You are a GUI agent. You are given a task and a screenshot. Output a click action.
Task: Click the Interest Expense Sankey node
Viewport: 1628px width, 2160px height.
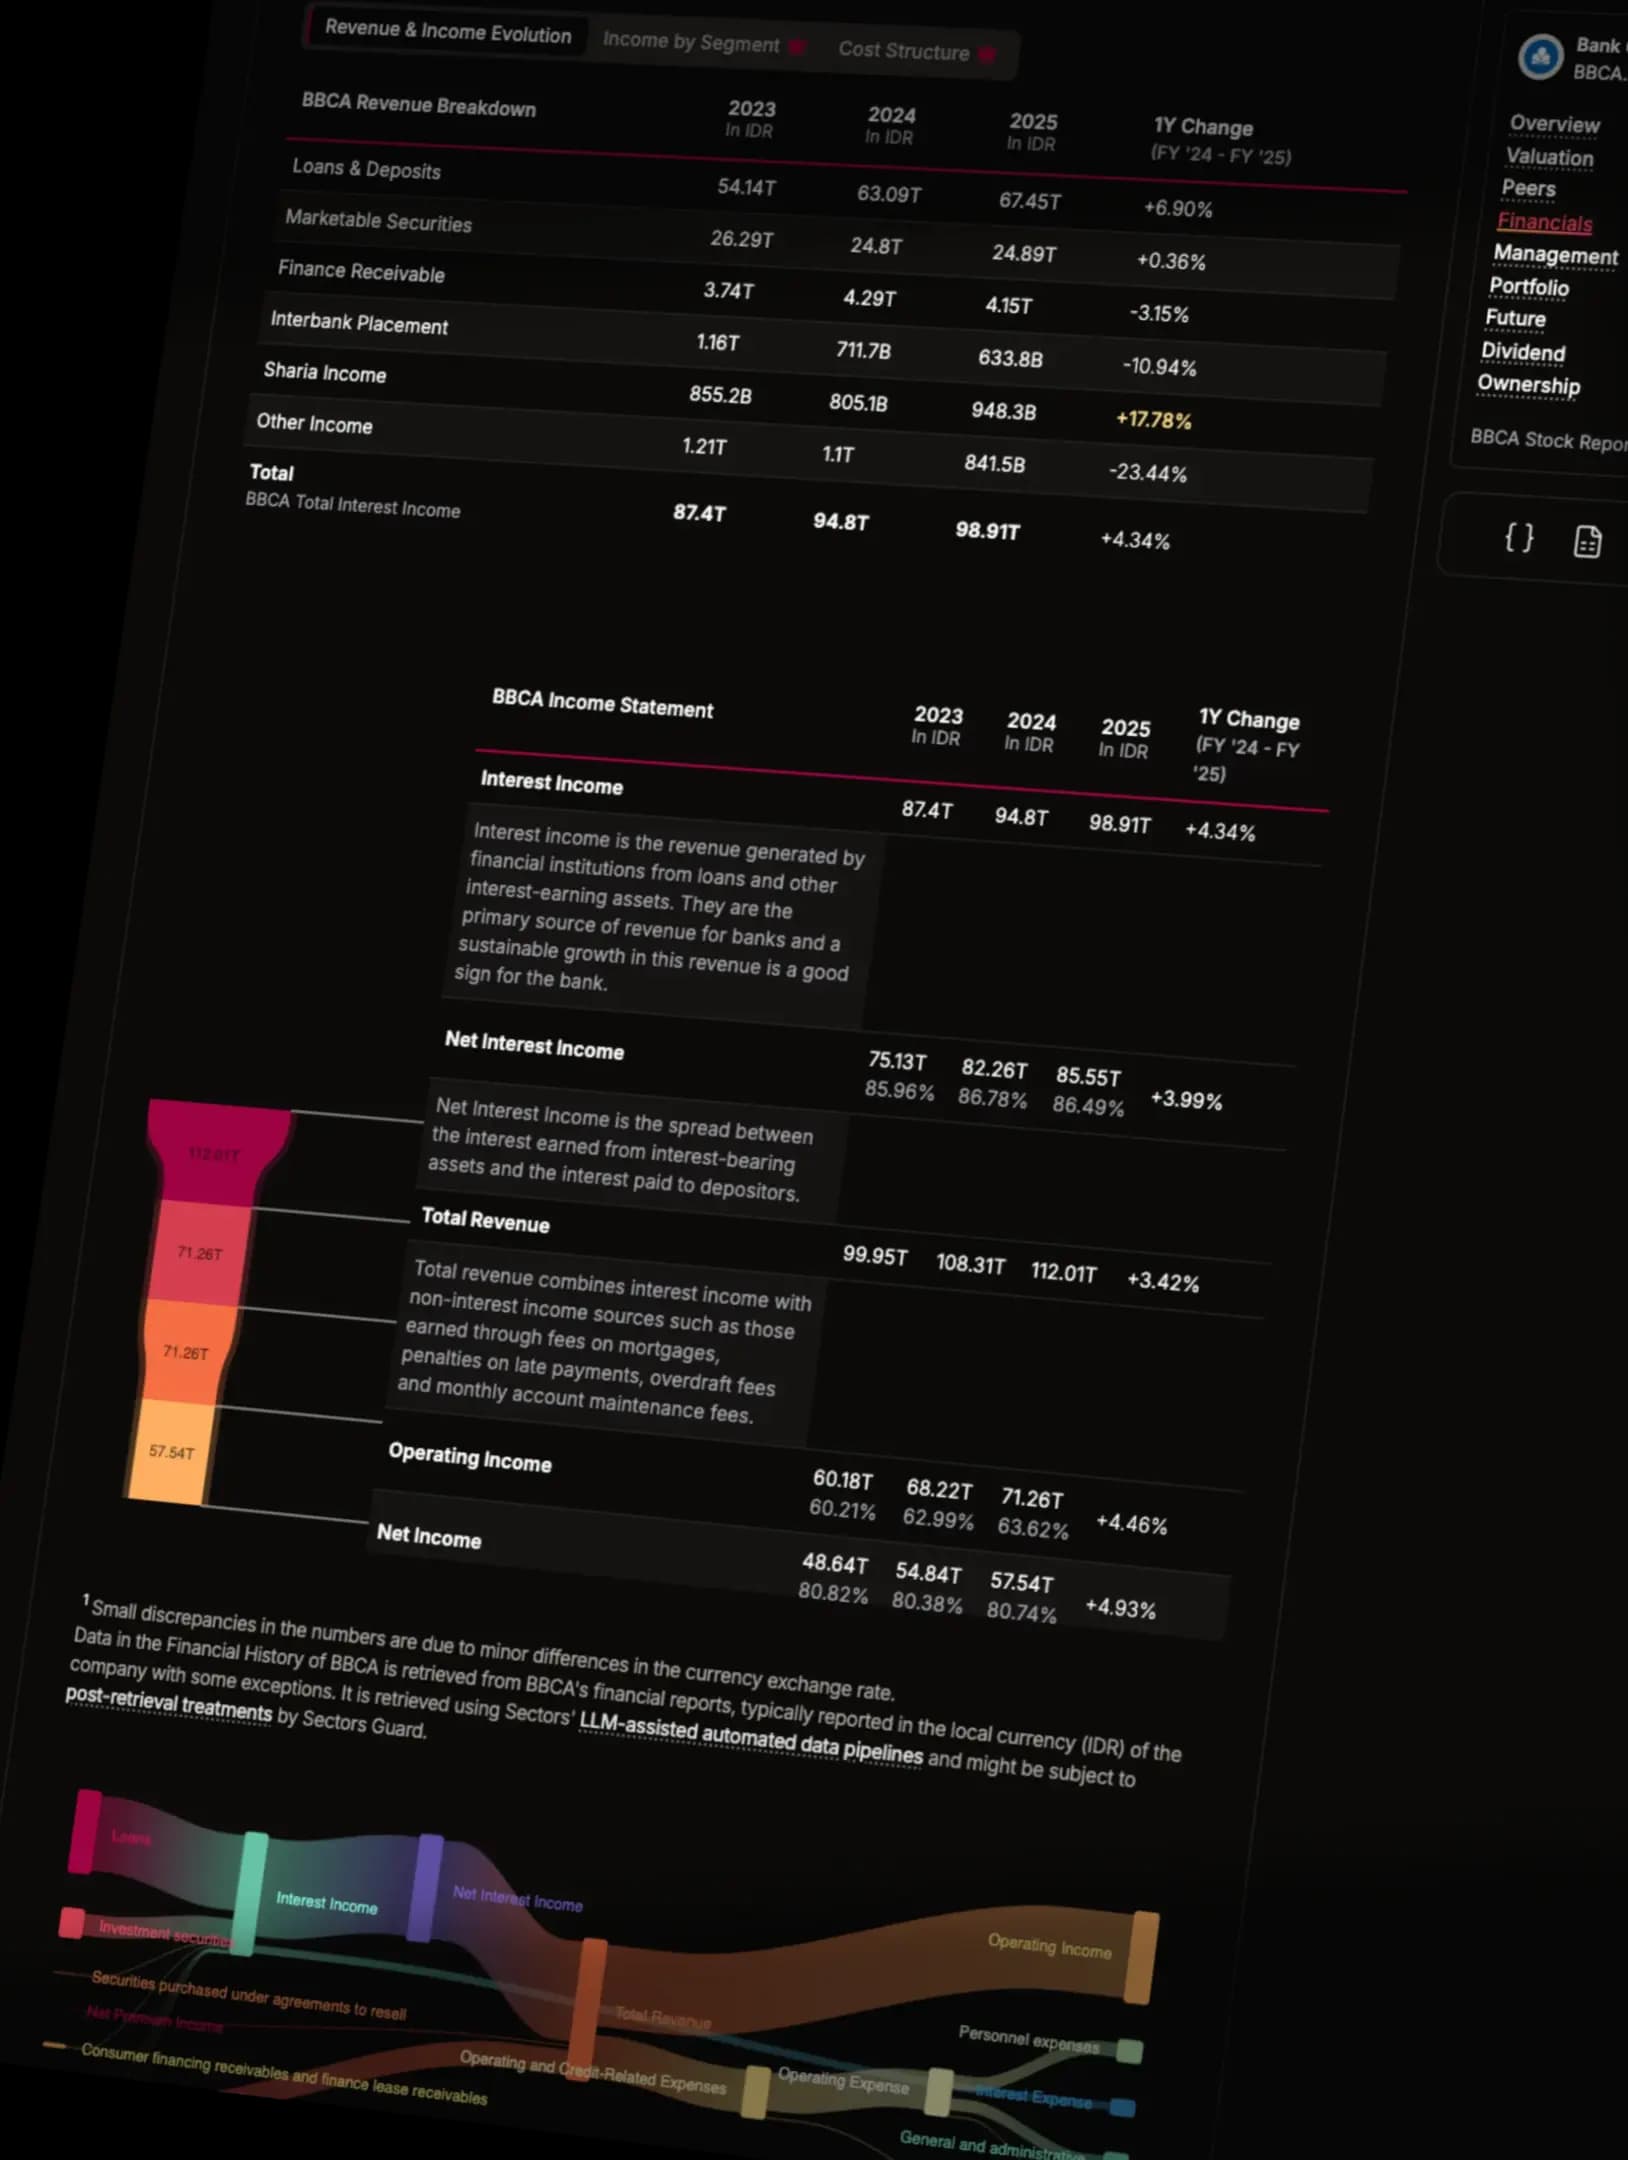click(1123, 2107)
